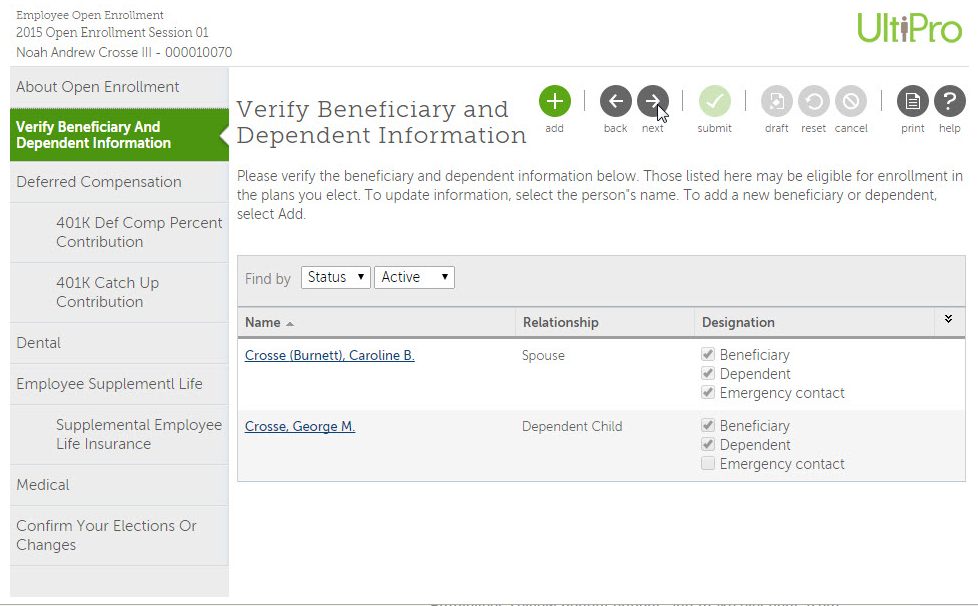Select the draft icon
This screenshot has height=606, width=978.
tap(776, 101)
